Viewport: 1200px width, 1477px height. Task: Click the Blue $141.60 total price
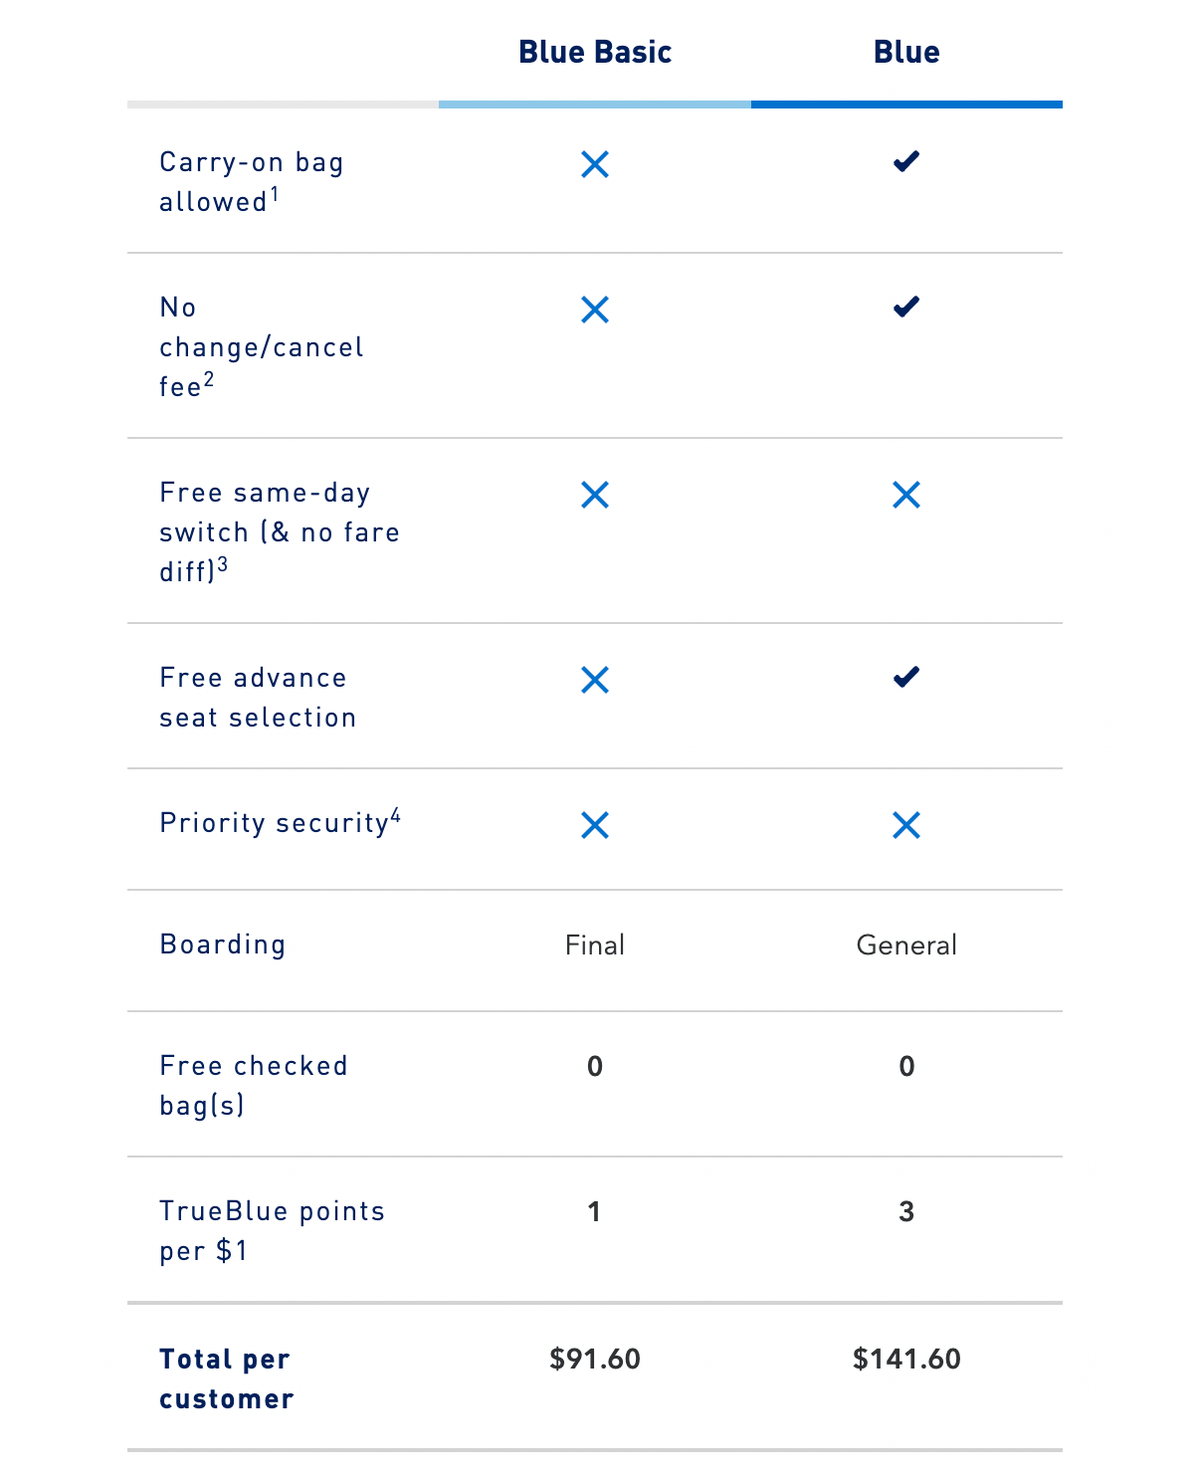coord(906,1359)
